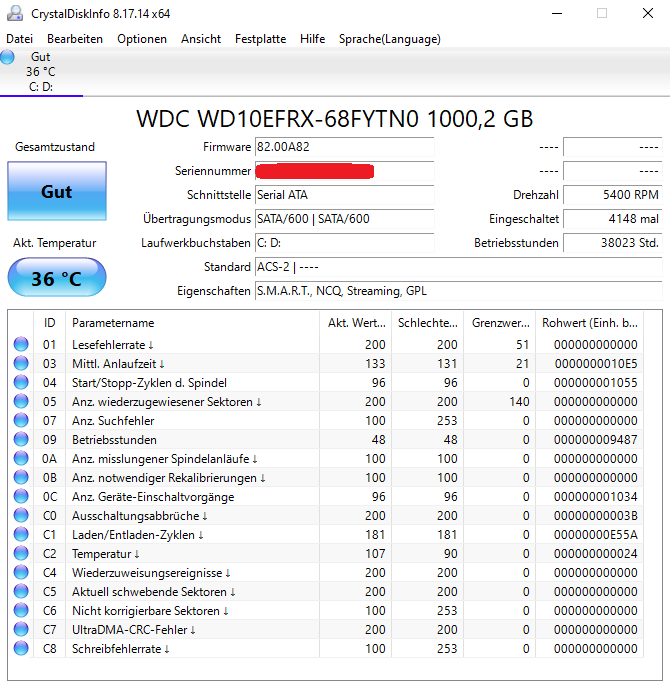The width and height of the screenshot is (670, 688).
Task: Click status orb for UltraDMA-CRC-Fehler row
Action: tap(21, 630)
